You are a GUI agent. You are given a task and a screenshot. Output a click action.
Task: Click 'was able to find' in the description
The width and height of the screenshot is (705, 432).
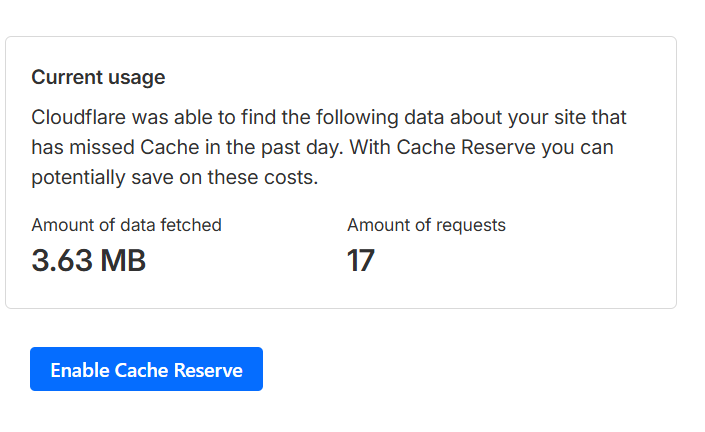pyautogui.click(x=194, y=117)
